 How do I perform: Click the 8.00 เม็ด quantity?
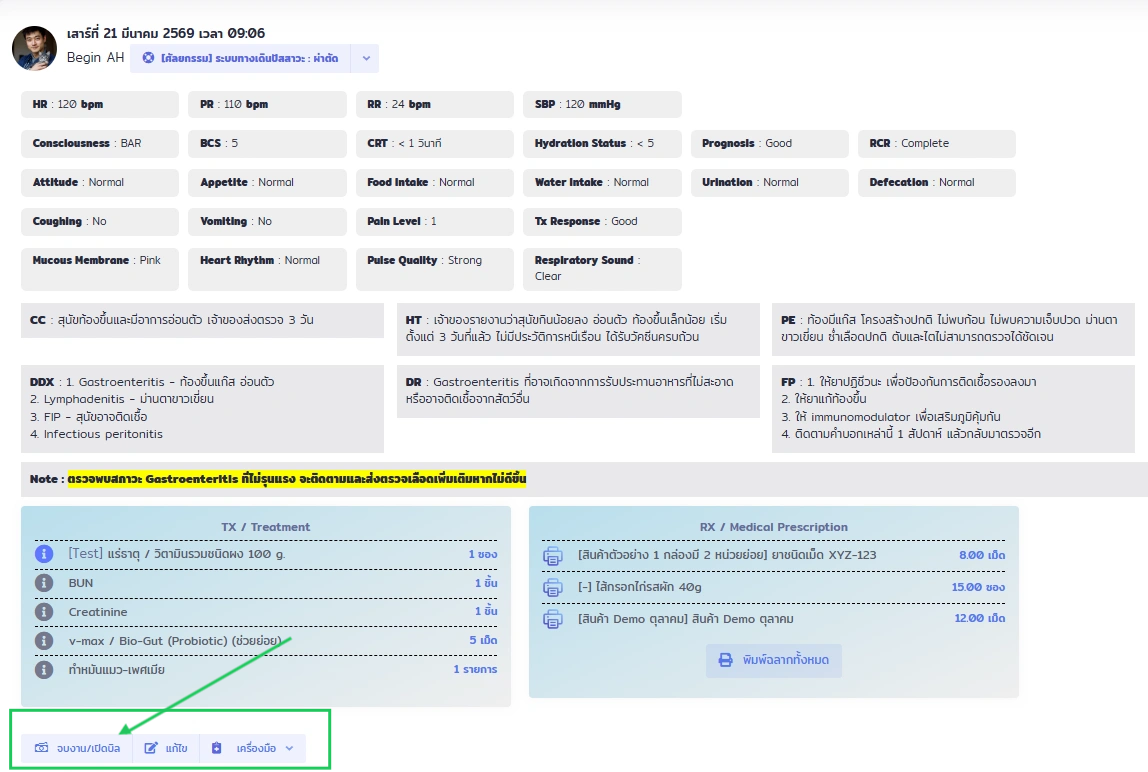pyautogui.click(x=982, y=555)
